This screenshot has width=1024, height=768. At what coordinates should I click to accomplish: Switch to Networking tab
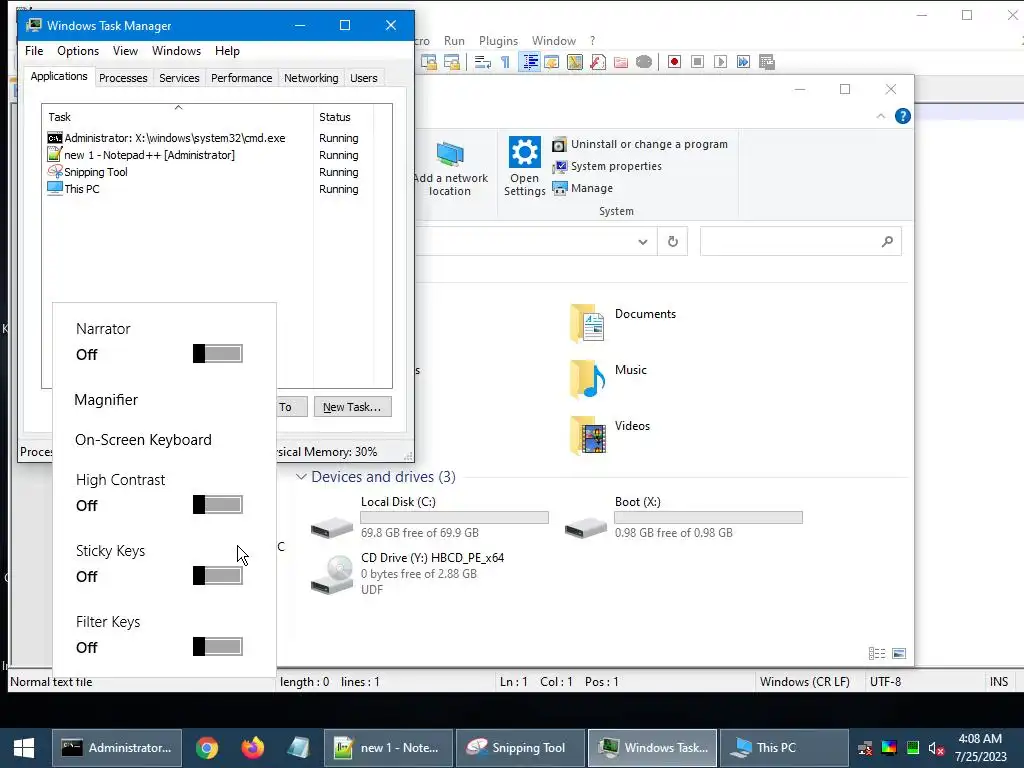click(x=311, y=78)
